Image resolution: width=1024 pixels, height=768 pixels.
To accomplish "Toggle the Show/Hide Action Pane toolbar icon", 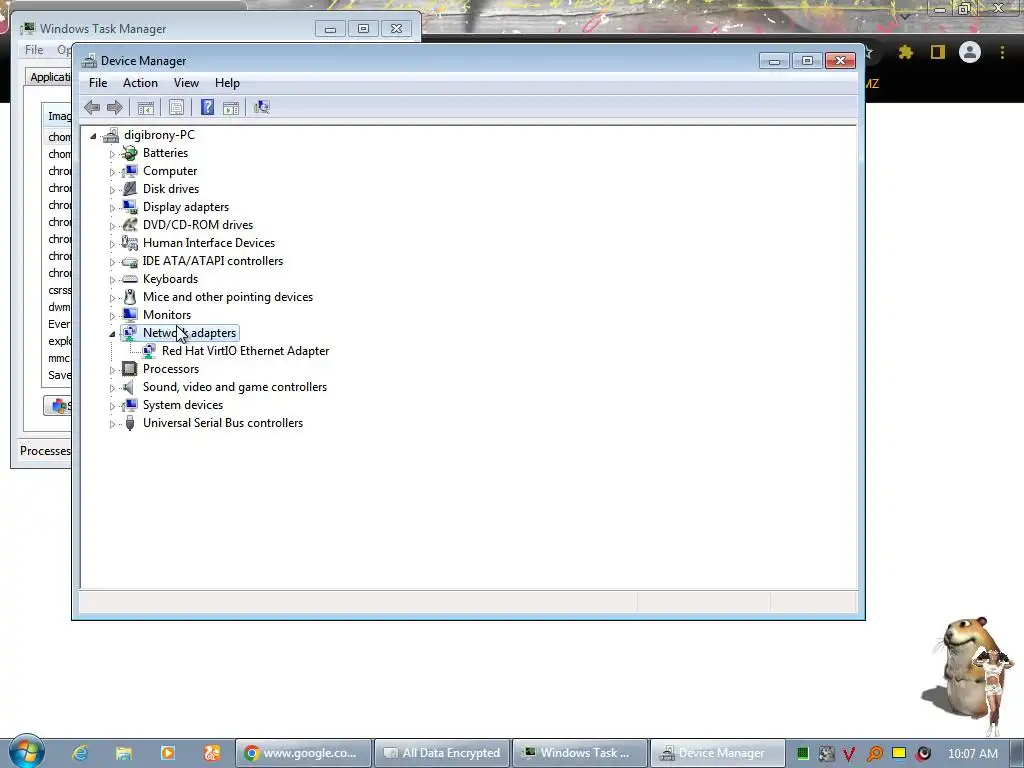I will pos(231,108).
